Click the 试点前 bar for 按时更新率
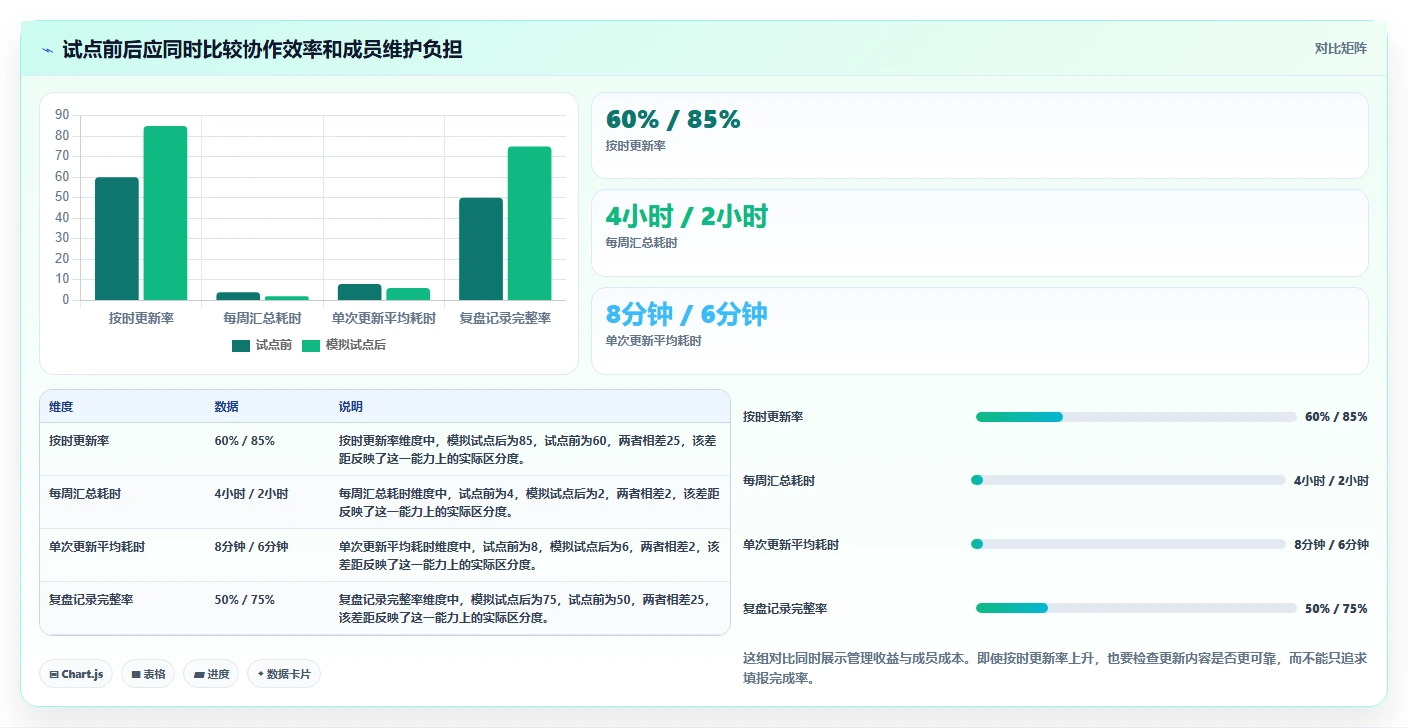This screenshot has width=1408, height=728. pos(117,238)
